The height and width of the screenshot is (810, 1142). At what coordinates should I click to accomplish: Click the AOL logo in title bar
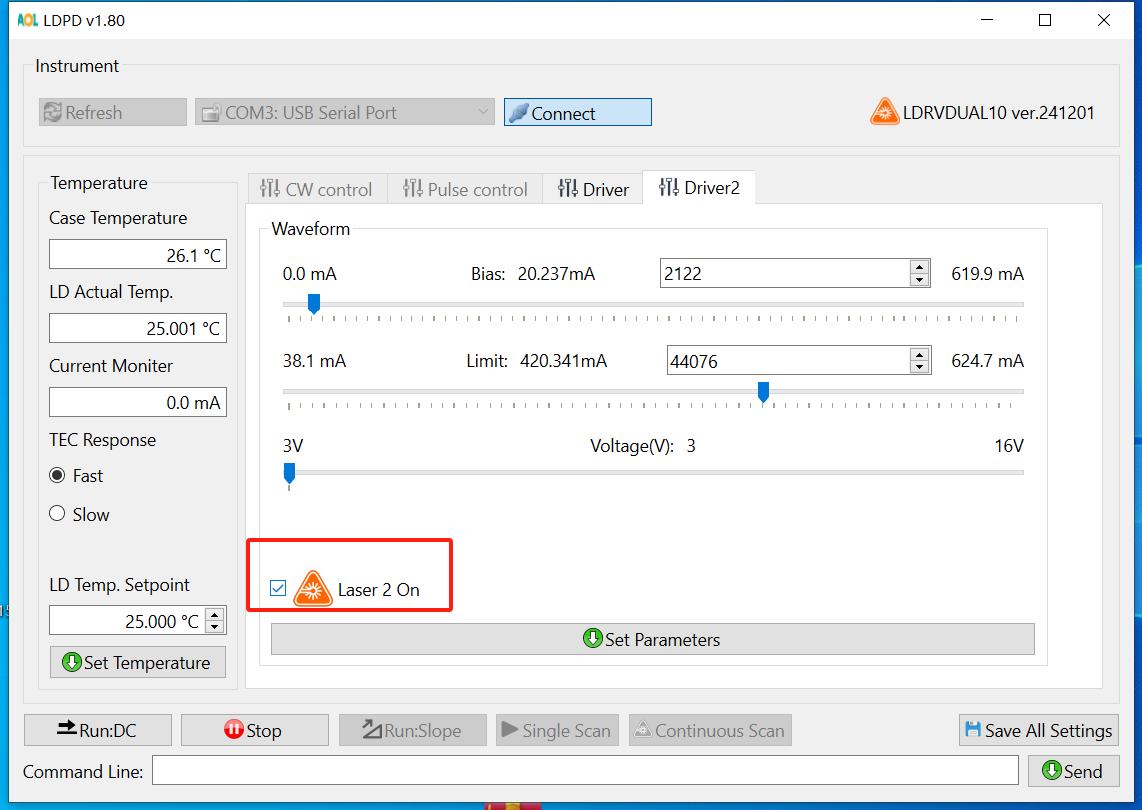(27, 20)
